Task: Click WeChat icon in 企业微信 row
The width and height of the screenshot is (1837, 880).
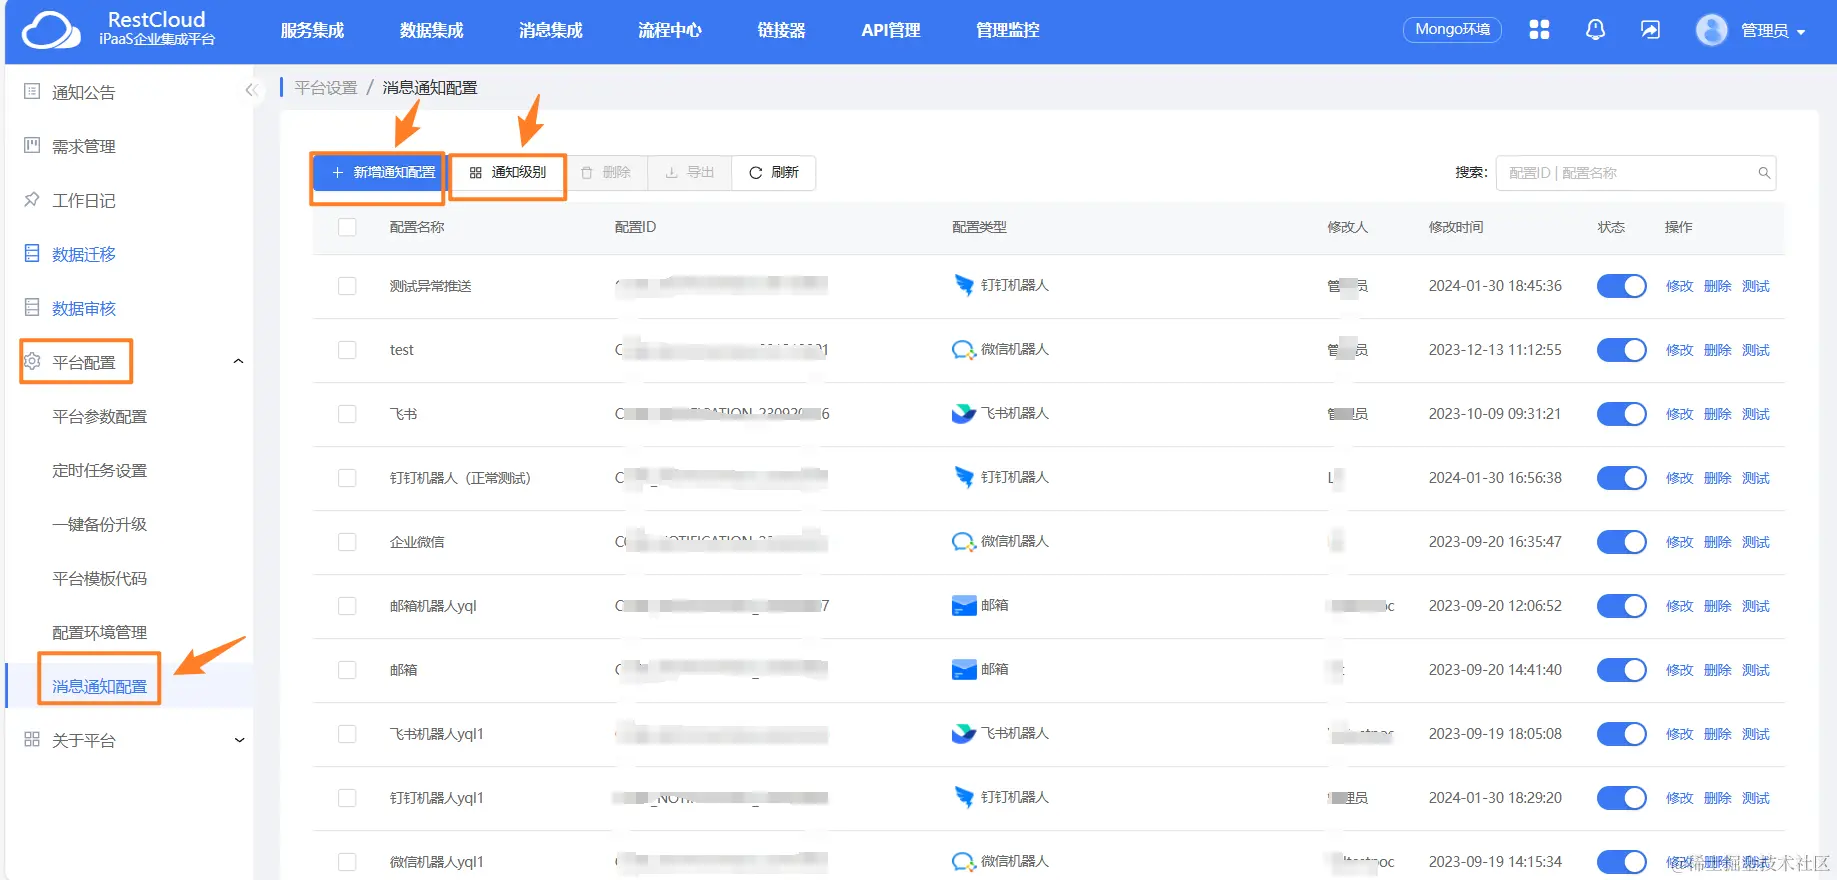Action: (964, 542)
